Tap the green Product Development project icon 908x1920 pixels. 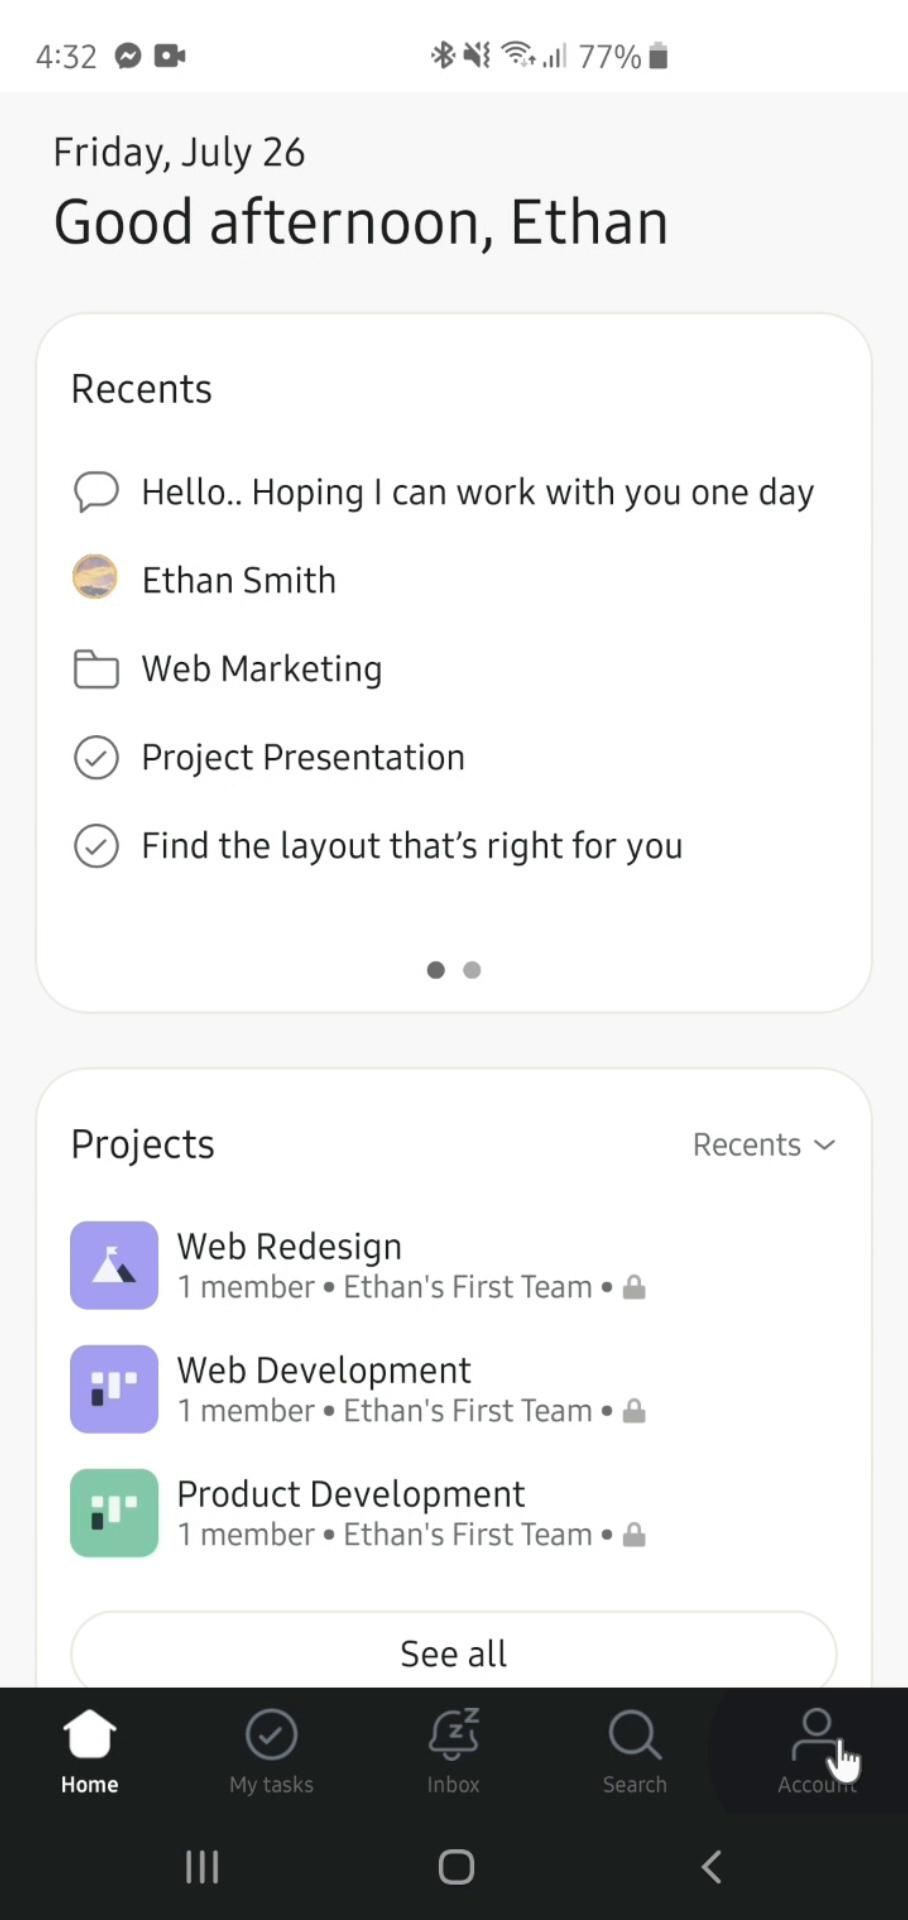click(114, 1513)
